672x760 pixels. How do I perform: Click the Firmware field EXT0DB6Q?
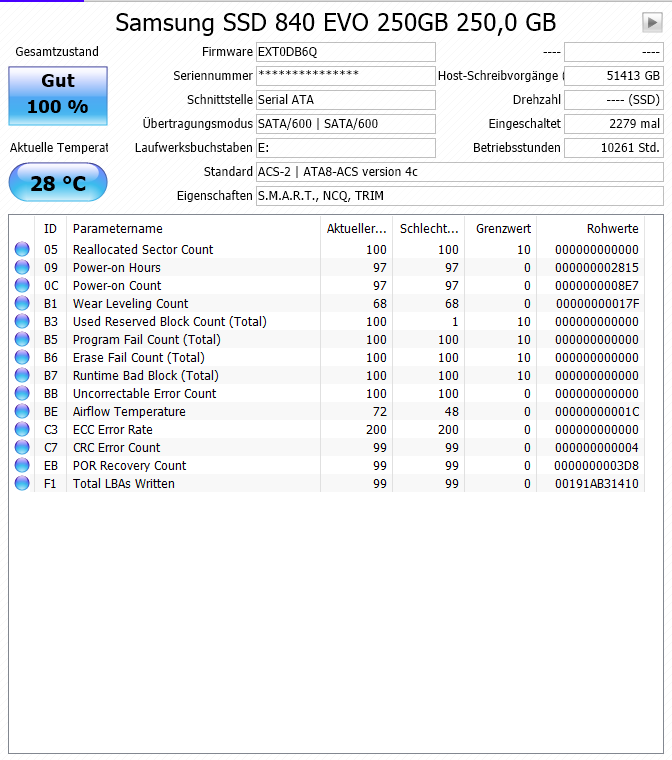[346, 52]
